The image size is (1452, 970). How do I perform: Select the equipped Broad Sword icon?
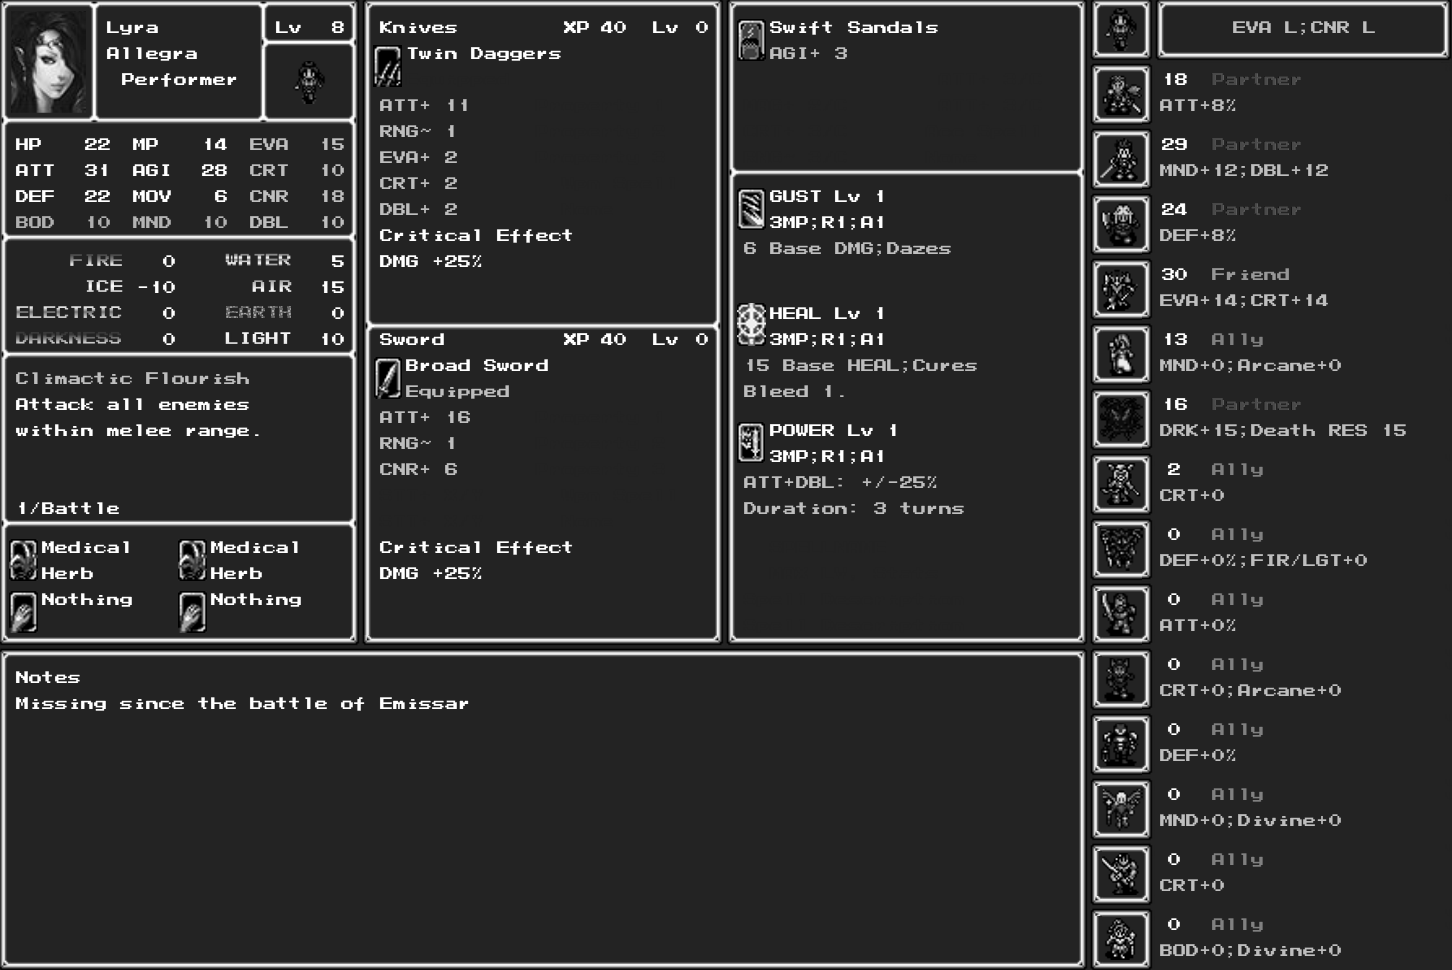(388, 378)
